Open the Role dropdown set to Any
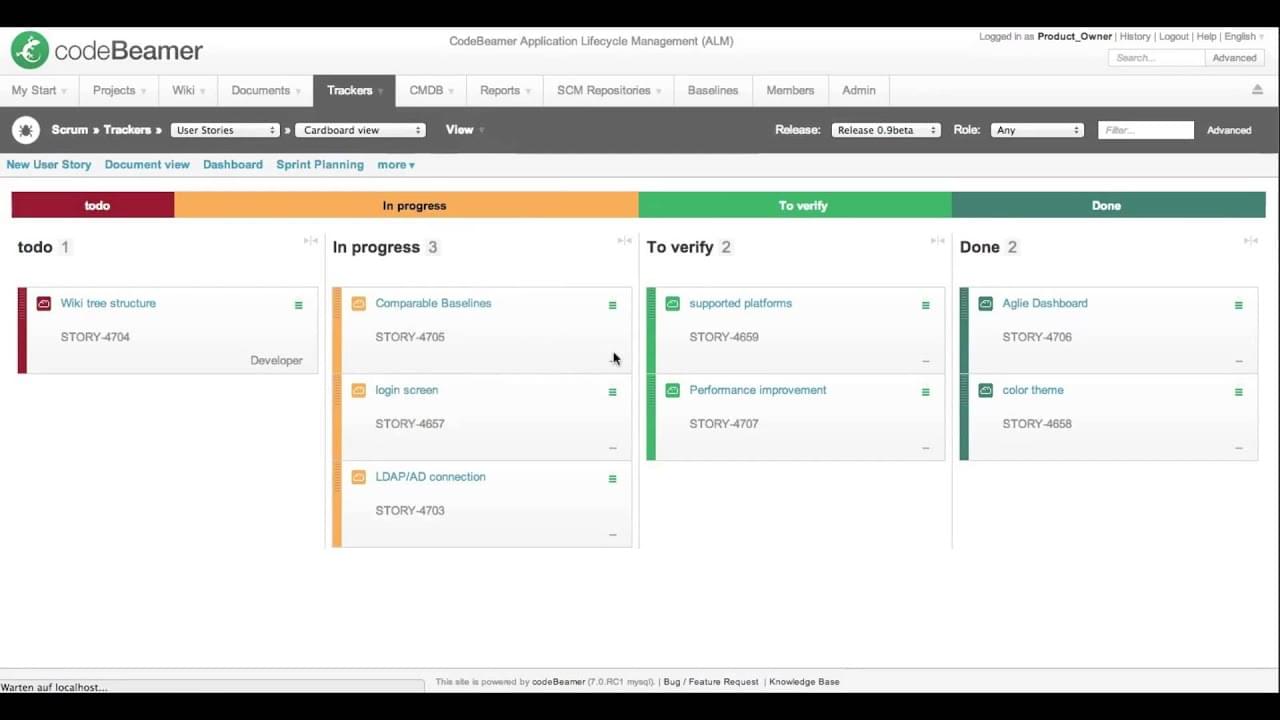1280x720 pixels. (x=1037, y=130)
